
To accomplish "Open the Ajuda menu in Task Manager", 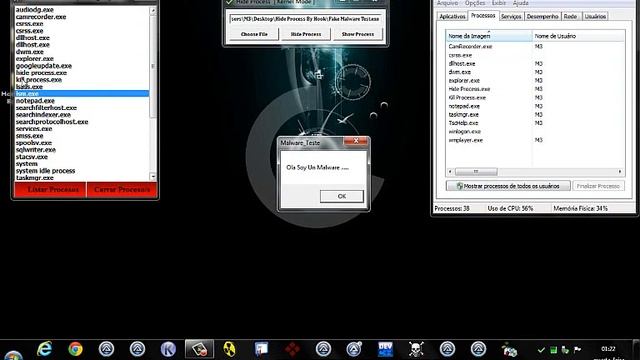I will (520, 3).
